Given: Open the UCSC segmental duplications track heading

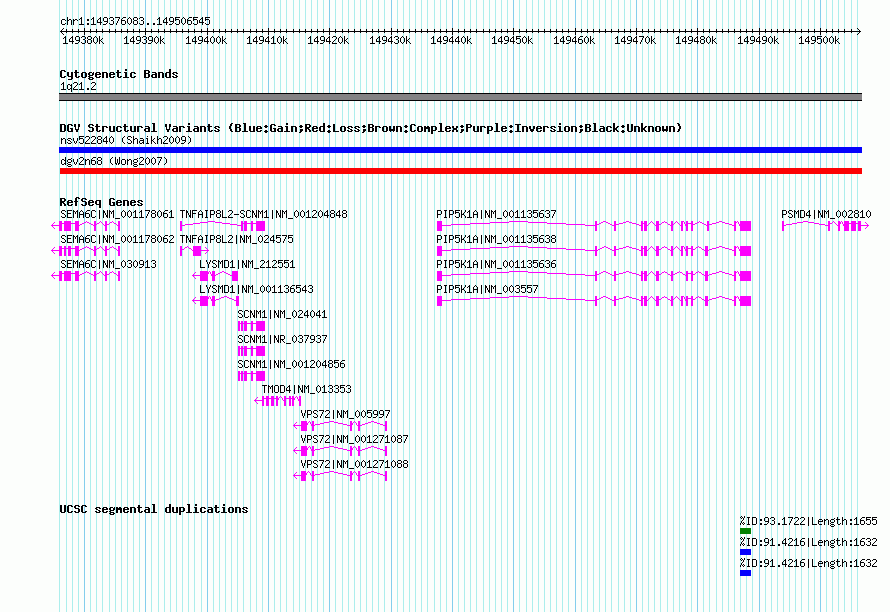Looking at the screenshot, I should pyautogui.click(x=154, y=509).
